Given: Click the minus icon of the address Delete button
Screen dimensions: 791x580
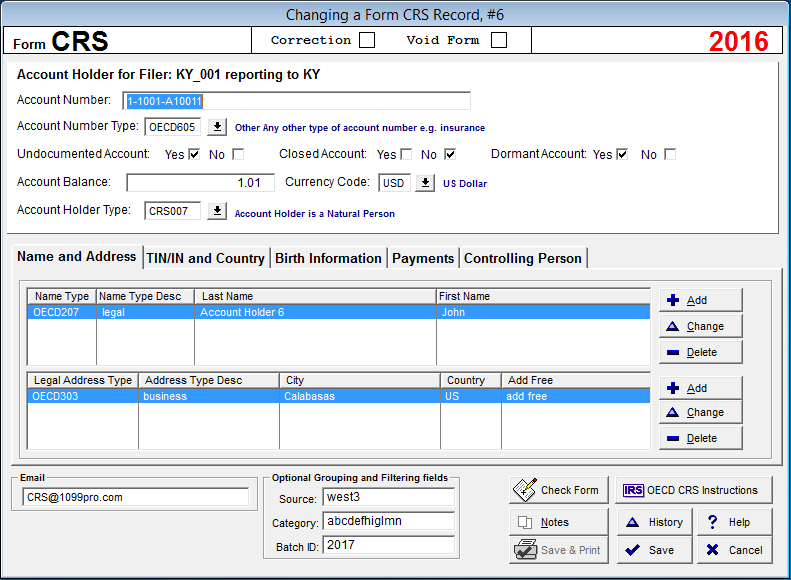Looking at the screenshot, I should (x=672, y=438).
